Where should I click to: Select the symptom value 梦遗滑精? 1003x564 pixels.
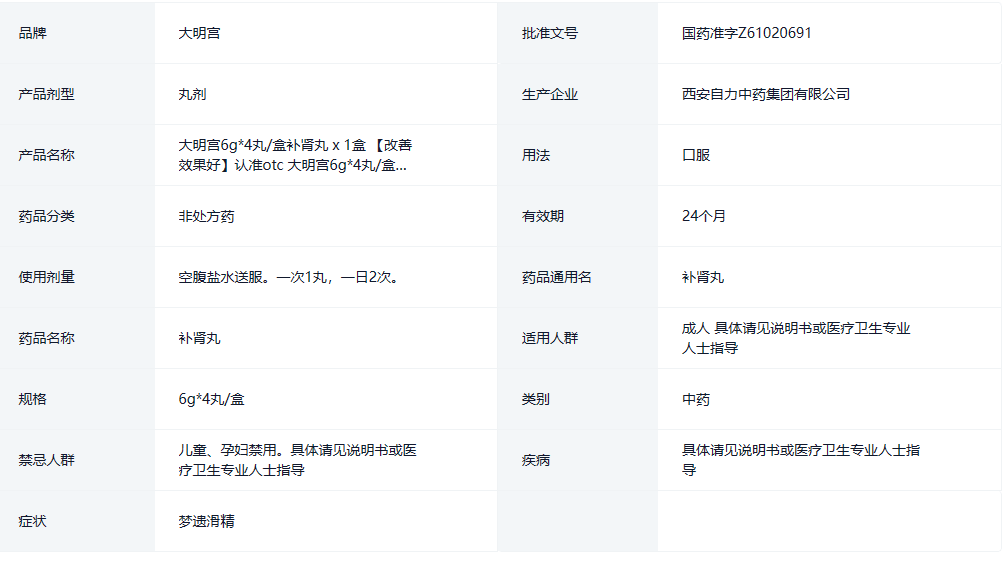[206, 521]
